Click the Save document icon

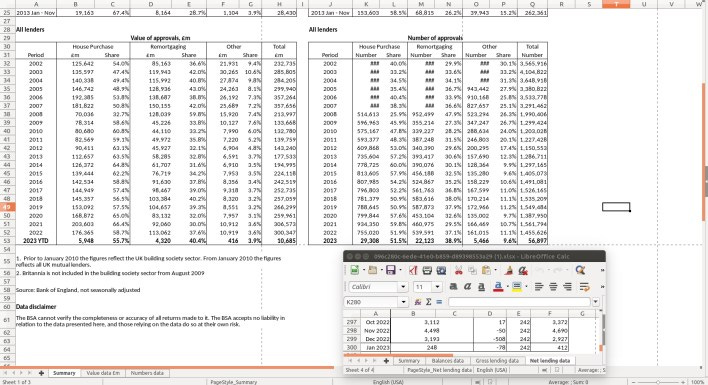click(391, 270)
